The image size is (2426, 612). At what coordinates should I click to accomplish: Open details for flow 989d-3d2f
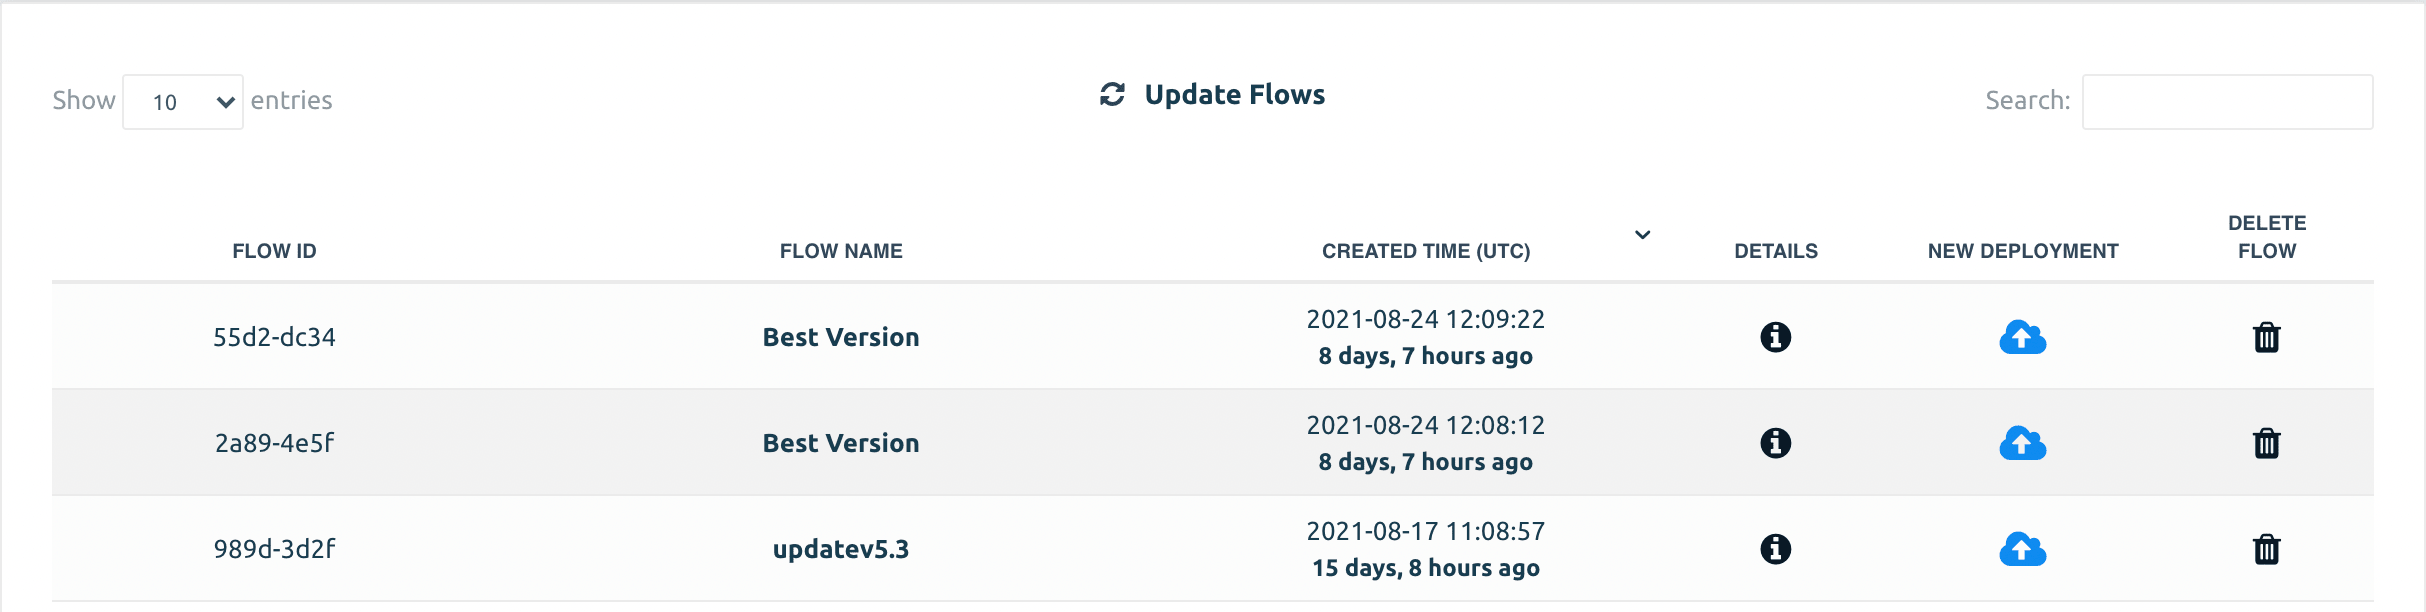[x=1775, y=549]
